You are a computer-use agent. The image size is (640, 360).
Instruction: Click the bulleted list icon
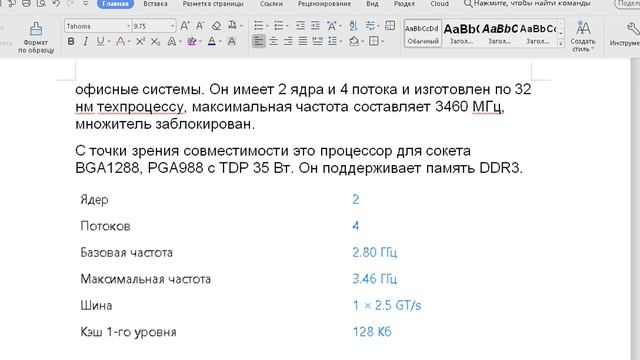click(x=258, y=26)
